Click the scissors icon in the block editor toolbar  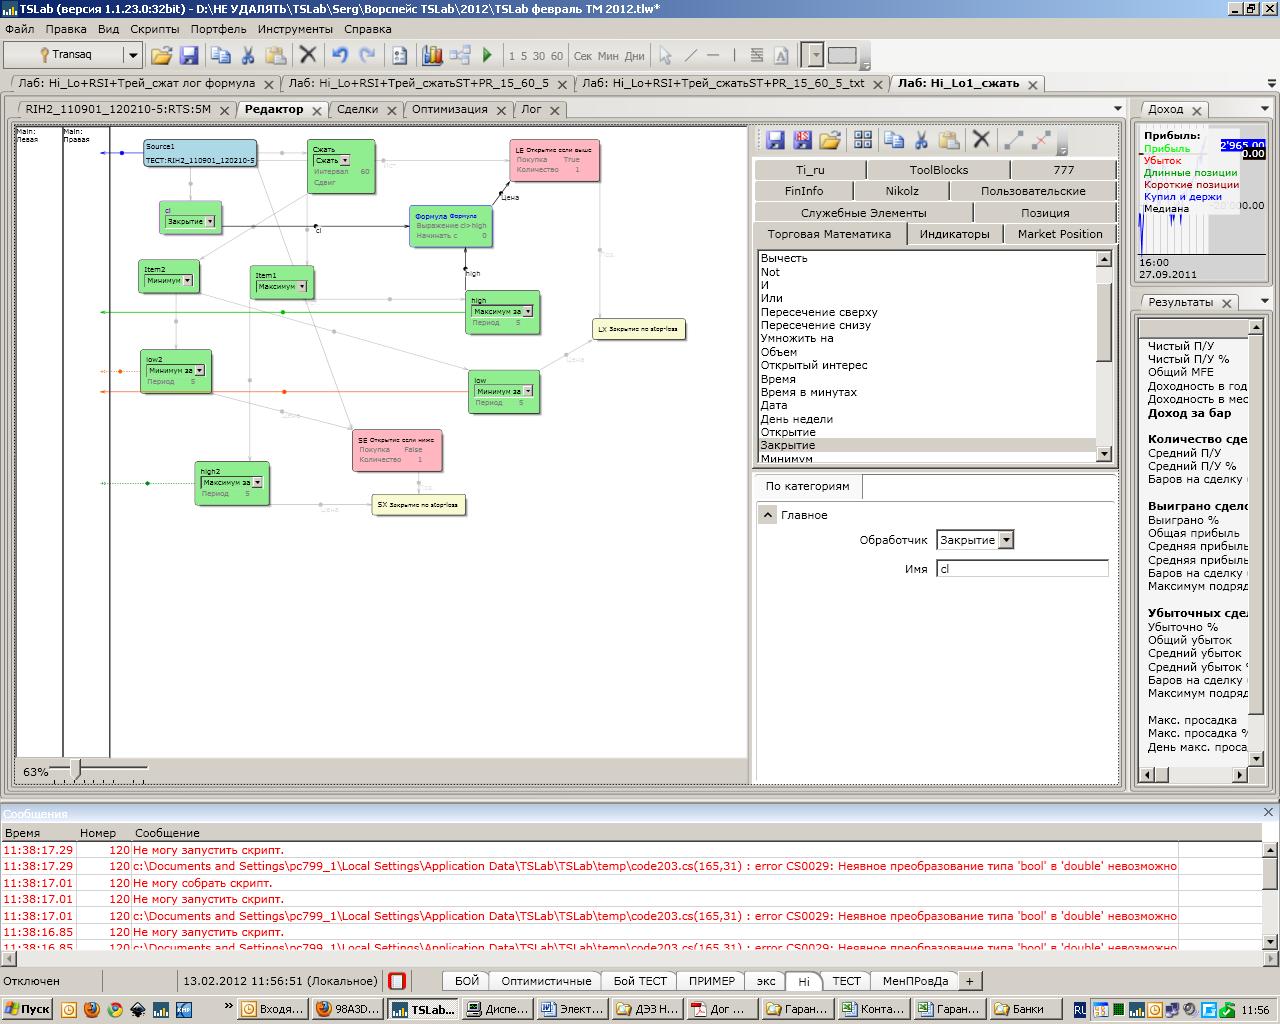click(x=922, y=140)
